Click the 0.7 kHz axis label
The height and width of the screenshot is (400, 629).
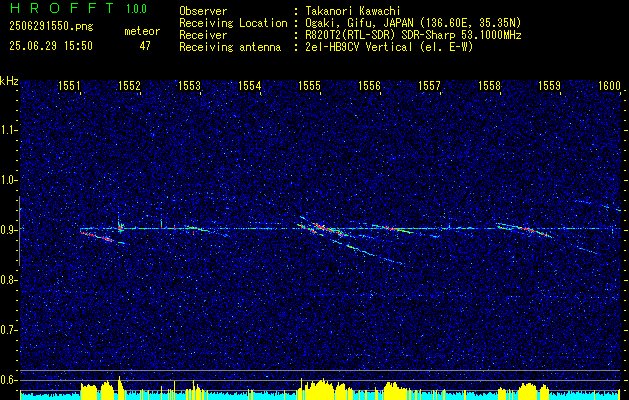(8, 330)
